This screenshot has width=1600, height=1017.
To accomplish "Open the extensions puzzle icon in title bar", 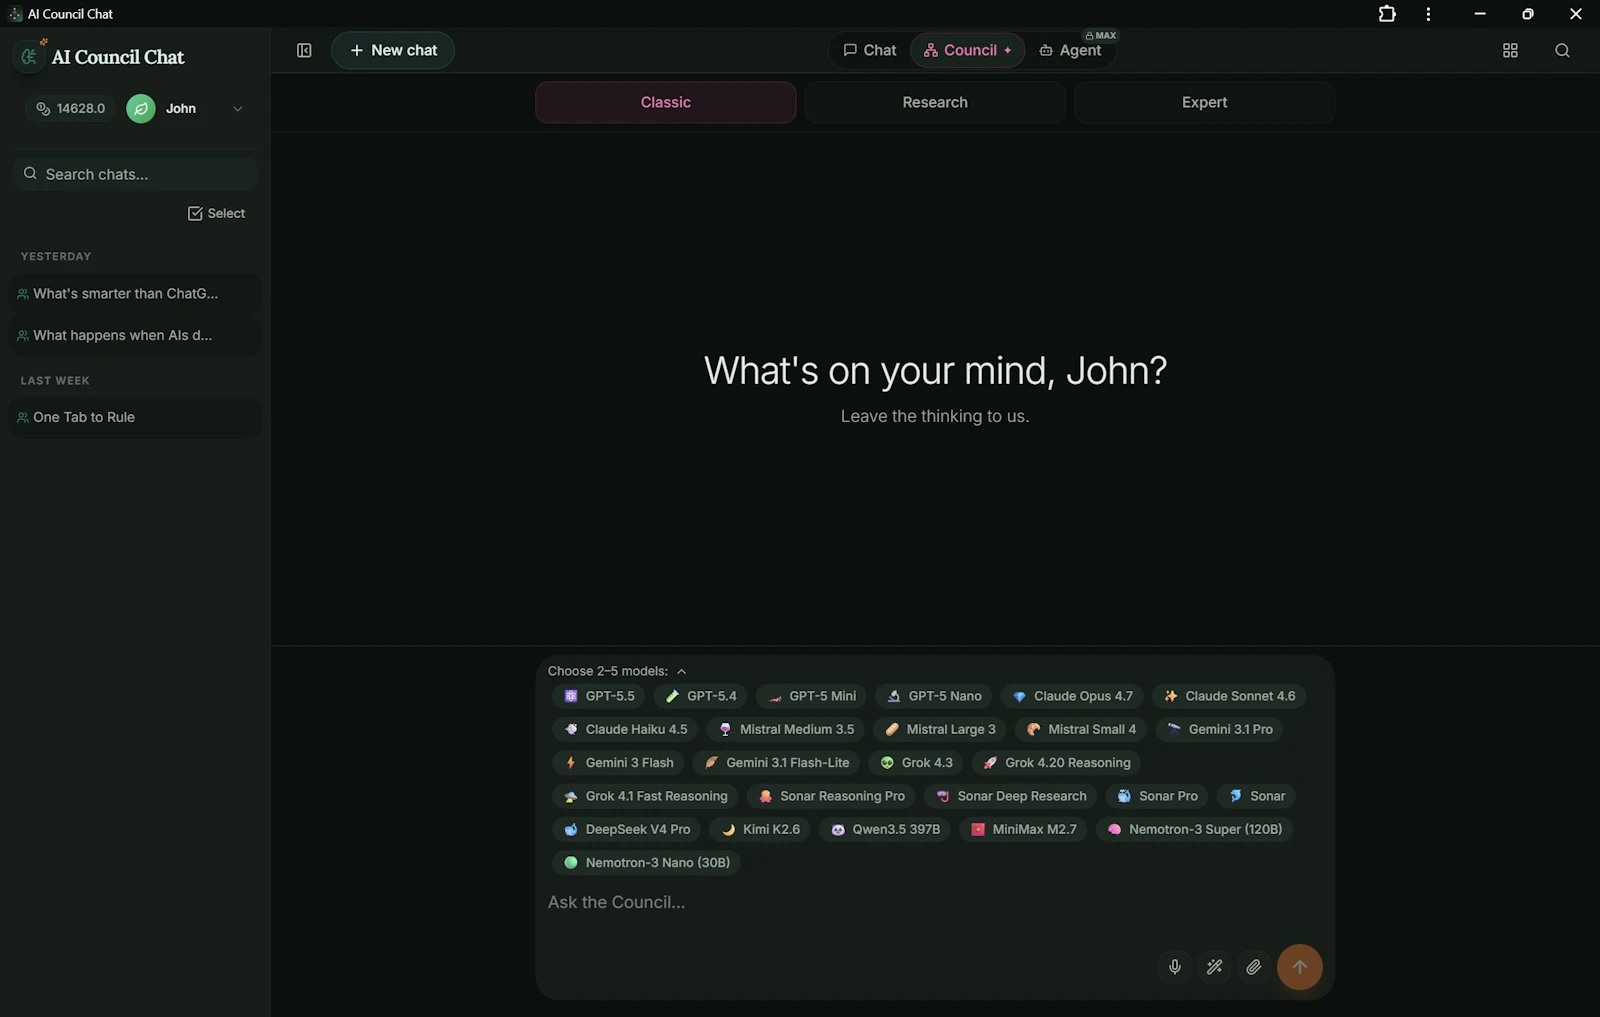I will pyautogui.click(x=1387, y=14).
